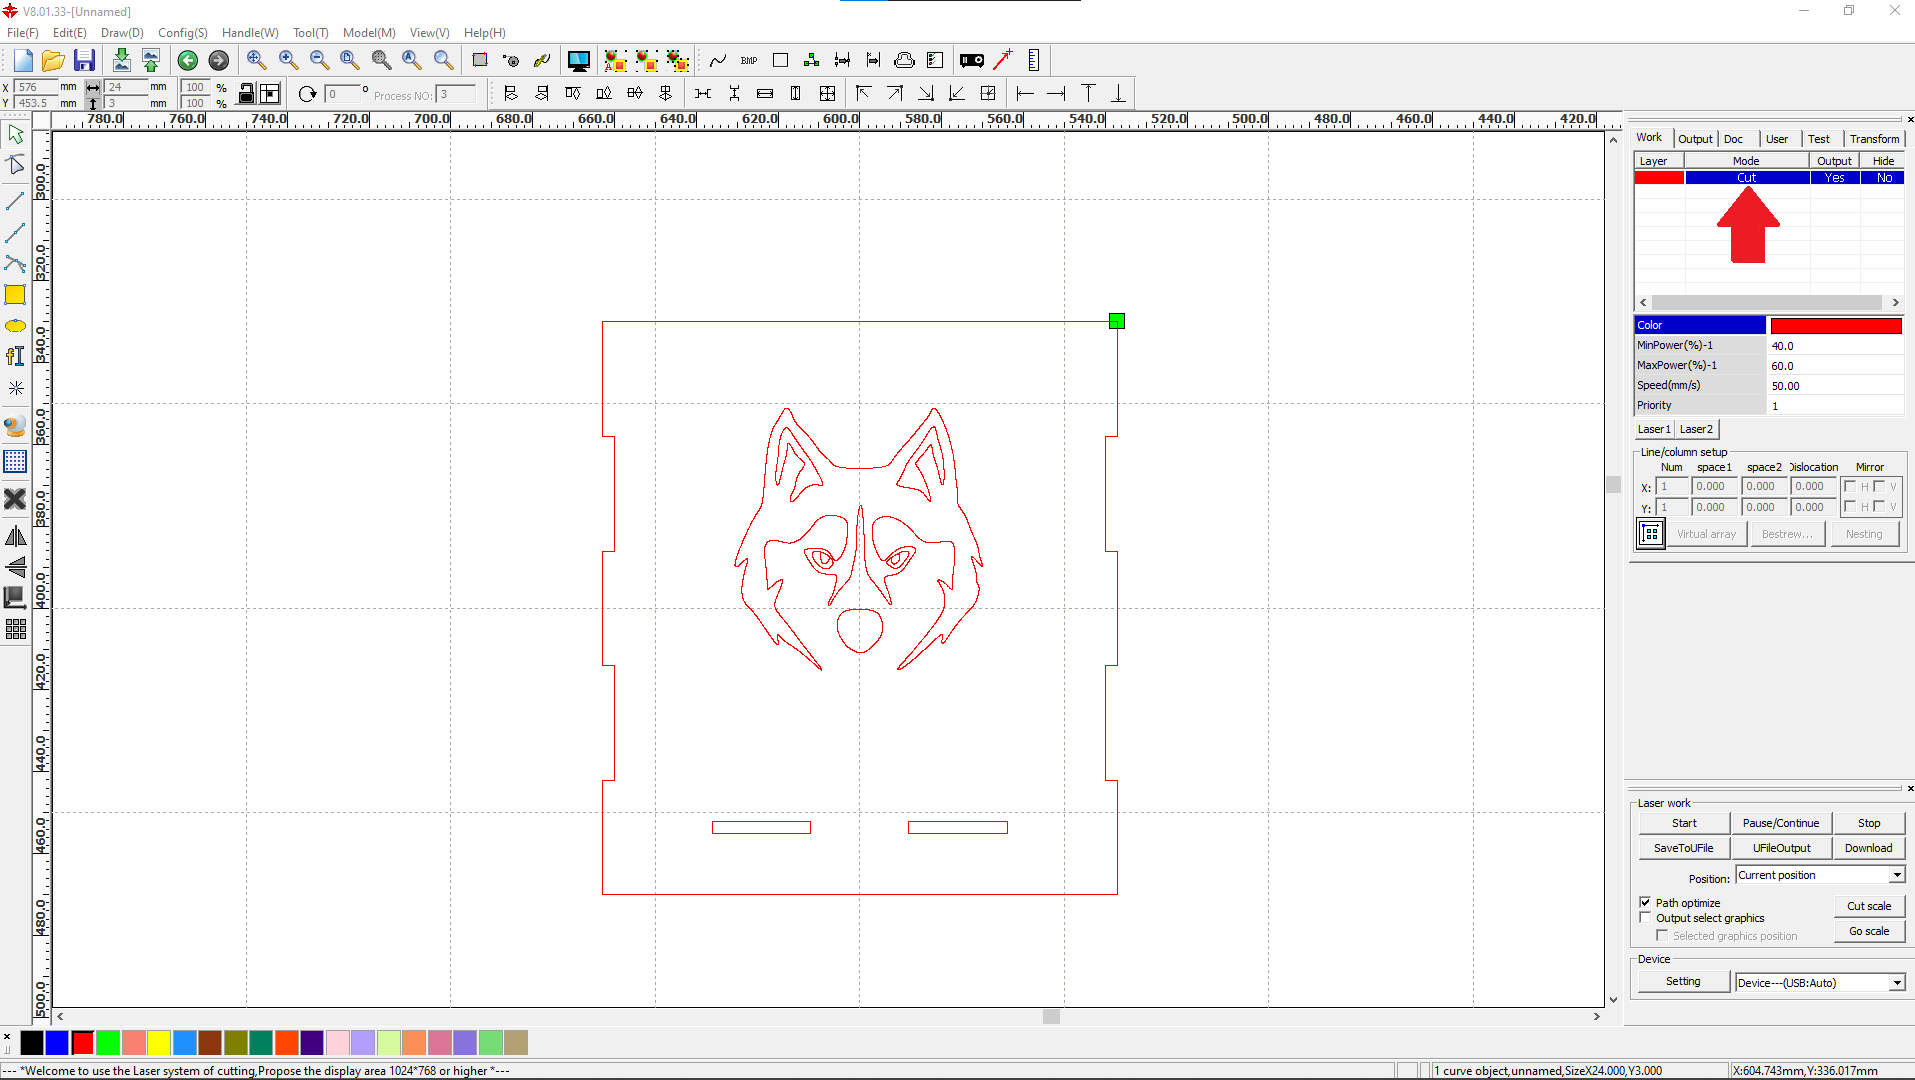Switch to the Transform tab

coord(1873,139)
